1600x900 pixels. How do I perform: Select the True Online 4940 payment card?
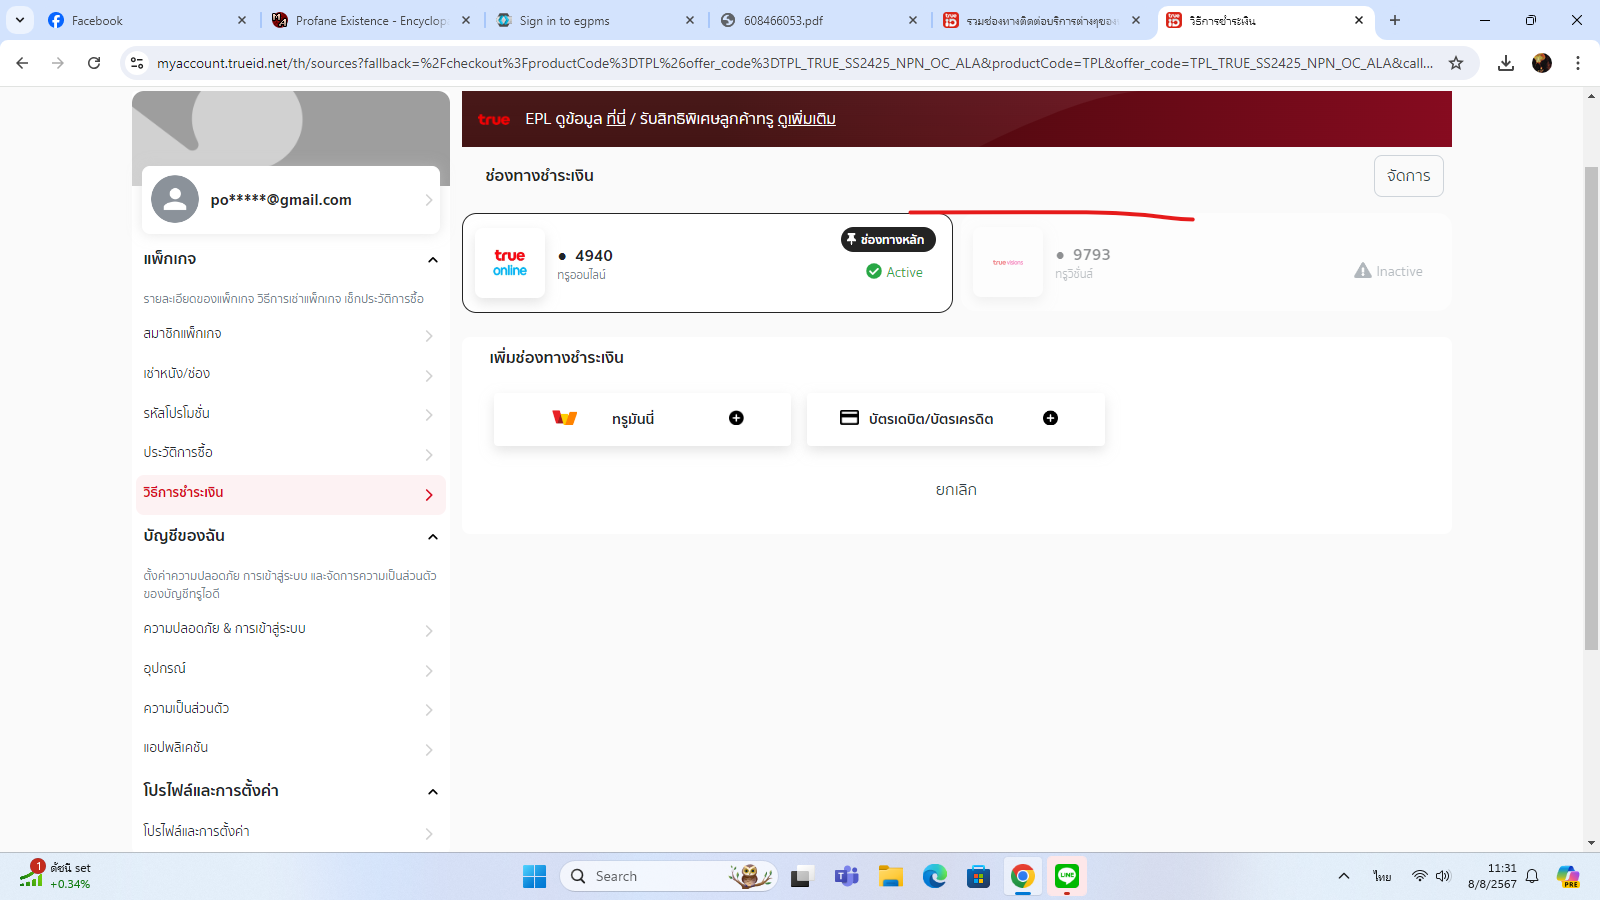tap(707, 263)
